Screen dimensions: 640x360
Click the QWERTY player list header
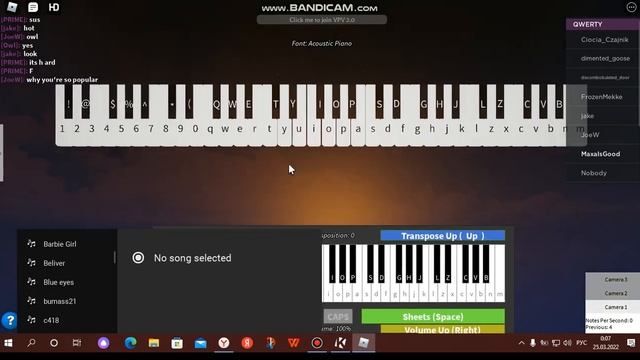(603, 24)
